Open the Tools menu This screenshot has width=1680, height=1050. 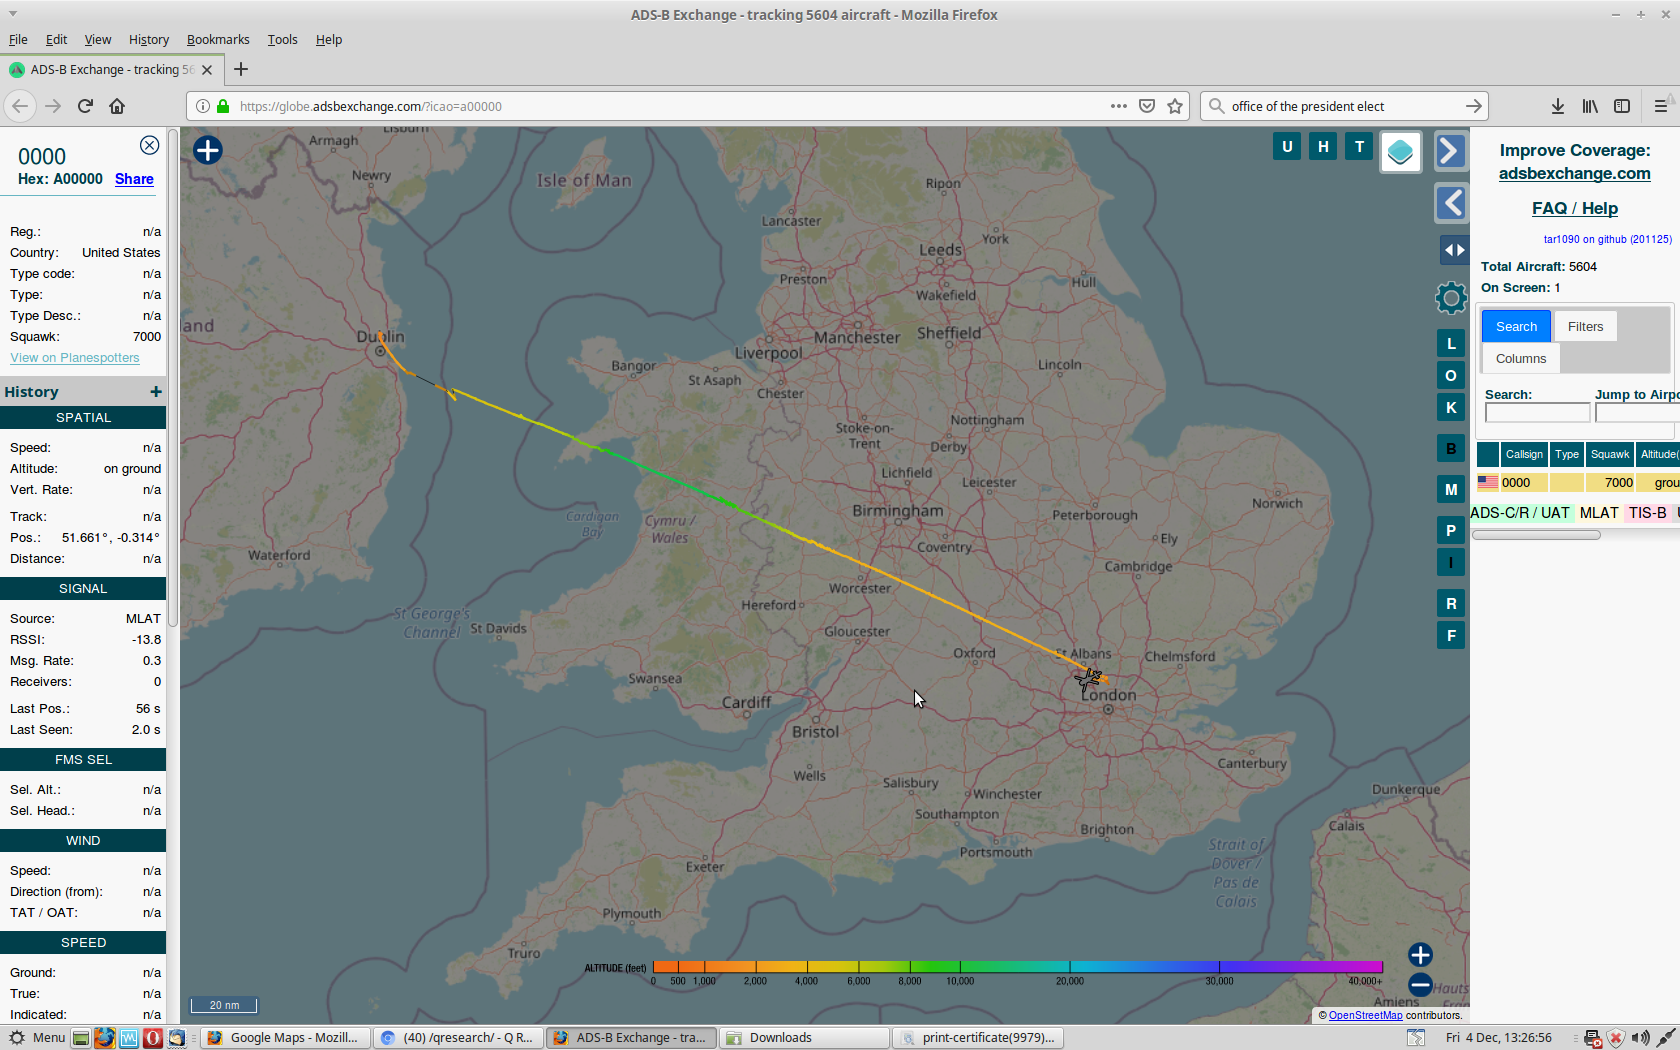[282, 39]
